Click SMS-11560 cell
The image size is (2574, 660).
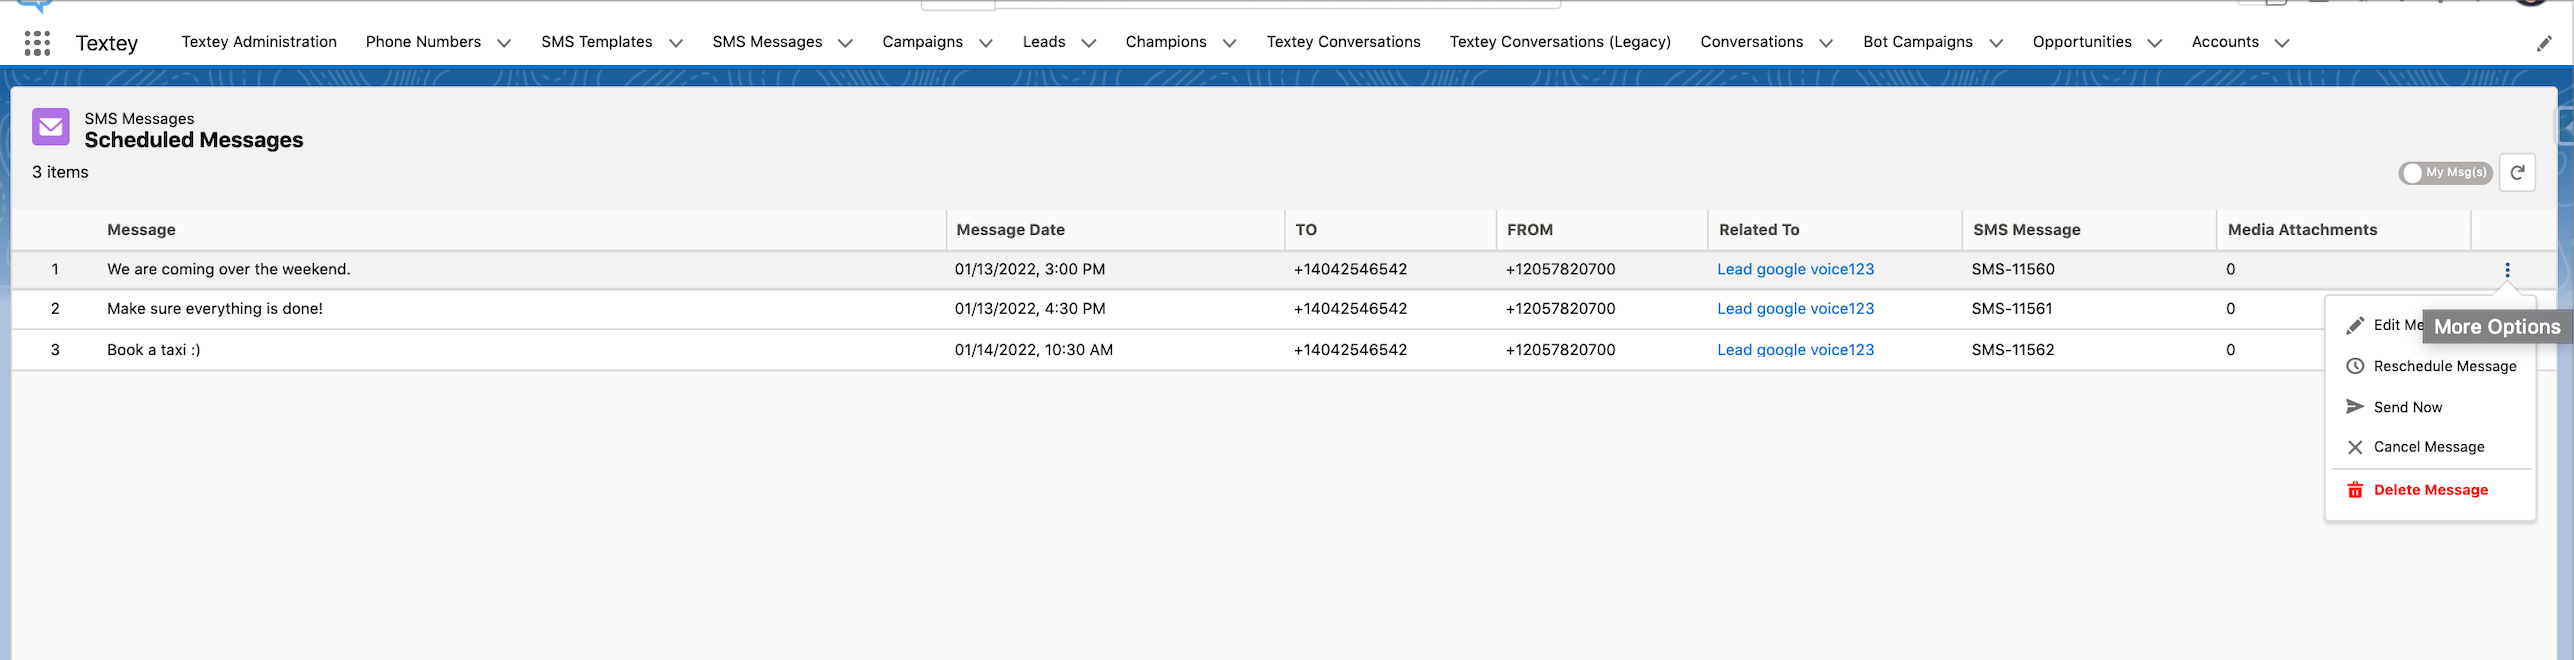[x=2013, y=269]
